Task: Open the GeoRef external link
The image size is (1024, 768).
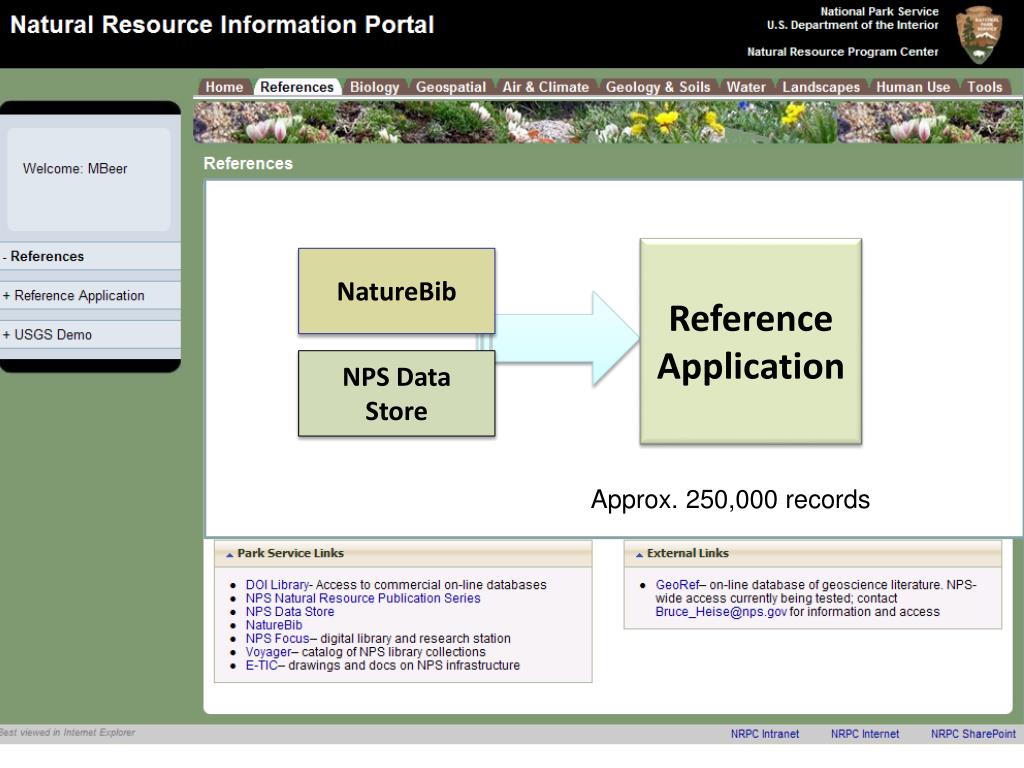Action: tap(677, 585)
